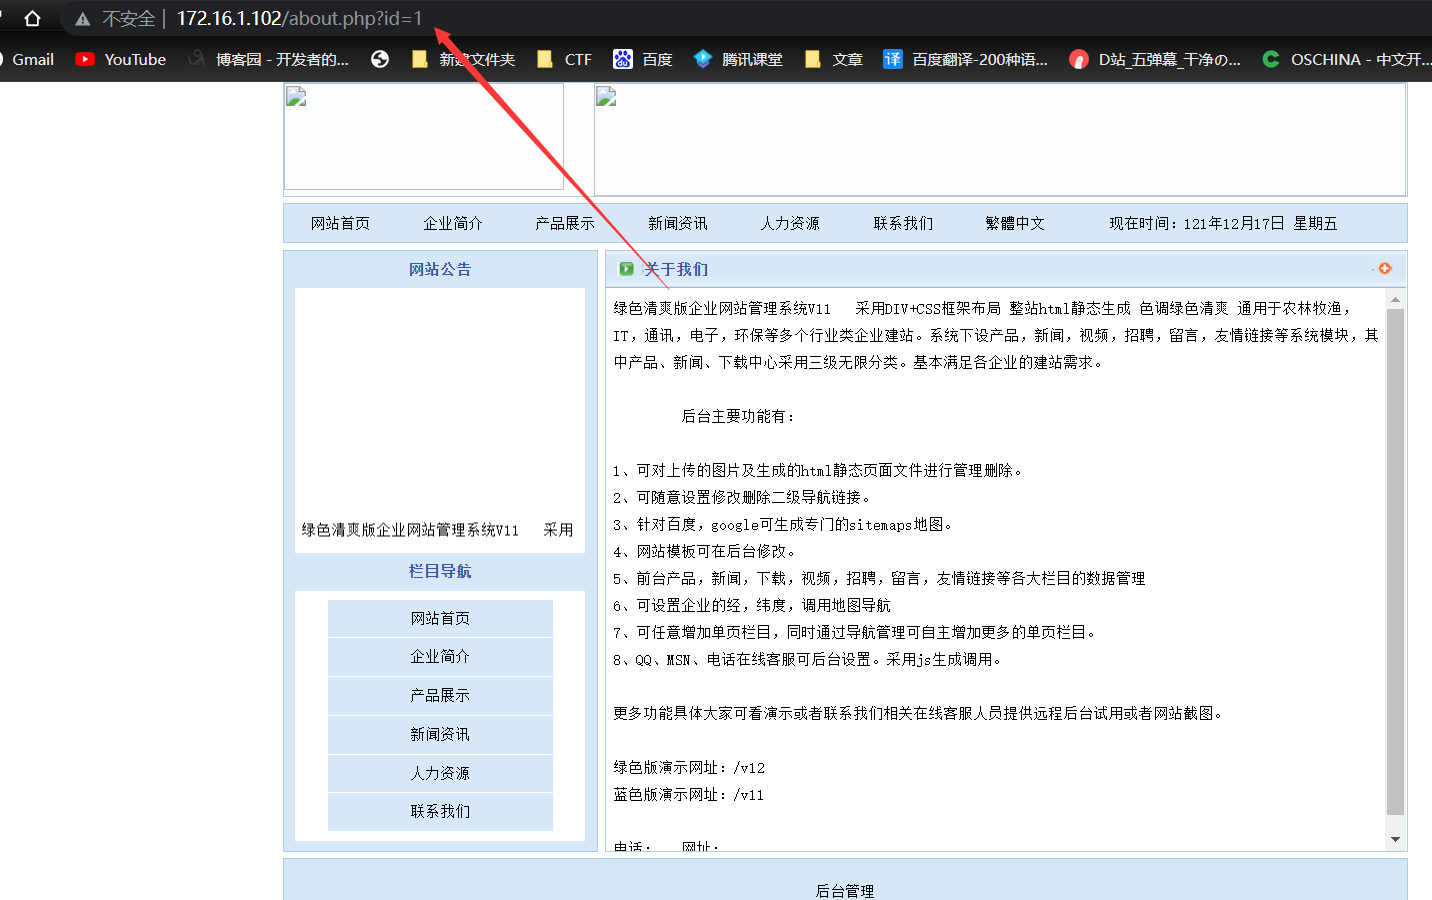The image size is (1432, 900).
Task: Select 联系我们 in the 栏目导航 sidebar
Action: coord(440,811)
